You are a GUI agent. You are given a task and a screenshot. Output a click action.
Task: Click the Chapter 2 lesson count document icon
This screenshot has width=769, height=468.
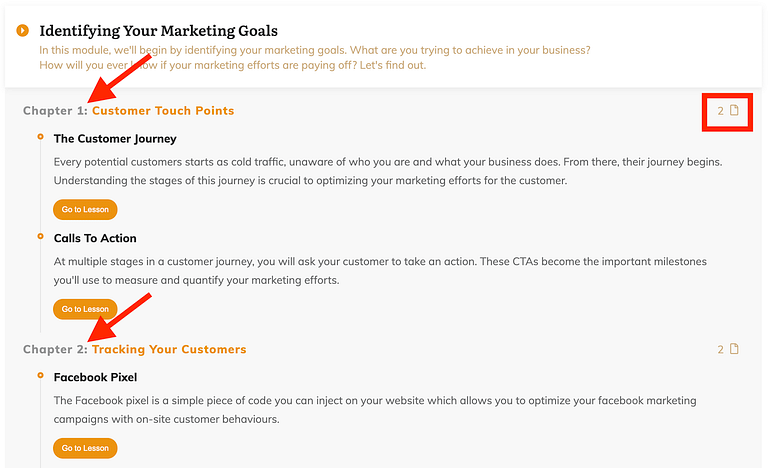pyautogui.click(x=734, y=349)
